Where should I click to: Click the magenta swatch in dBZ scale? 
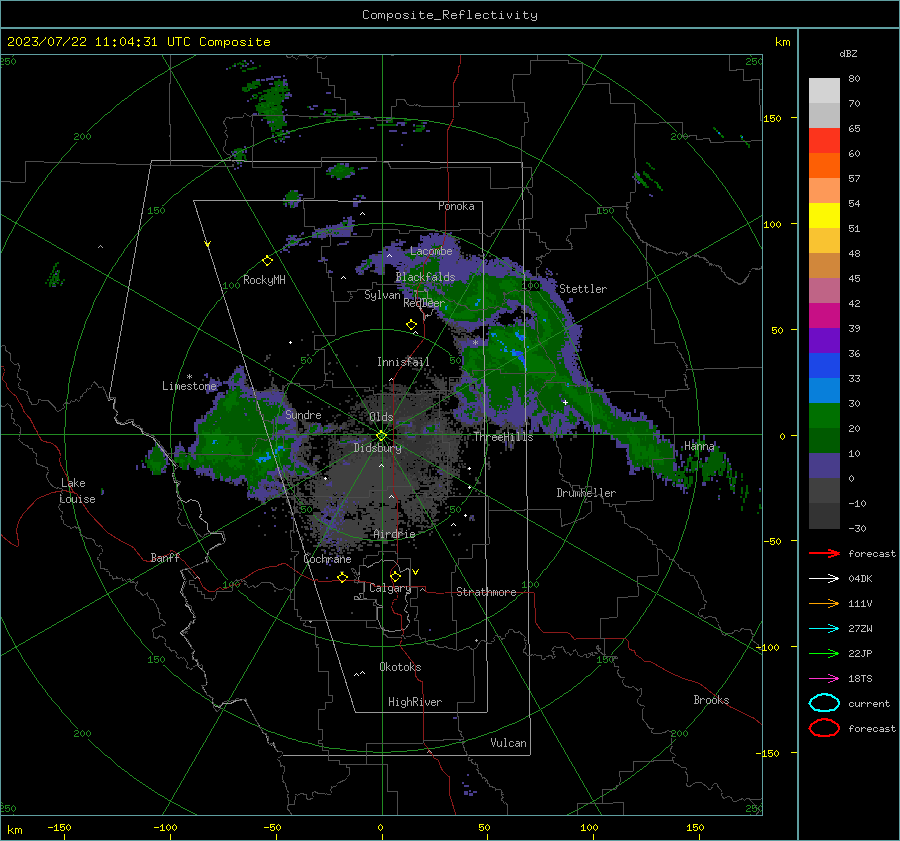pyautogui.click(x=824, y=315)
